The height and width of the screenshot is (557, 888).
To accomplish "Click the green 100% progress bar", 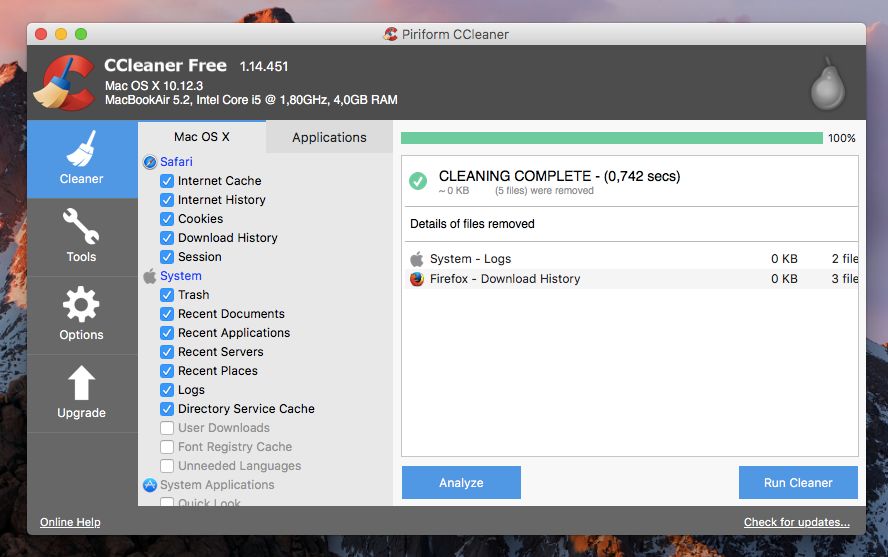I will pos(612,138).
